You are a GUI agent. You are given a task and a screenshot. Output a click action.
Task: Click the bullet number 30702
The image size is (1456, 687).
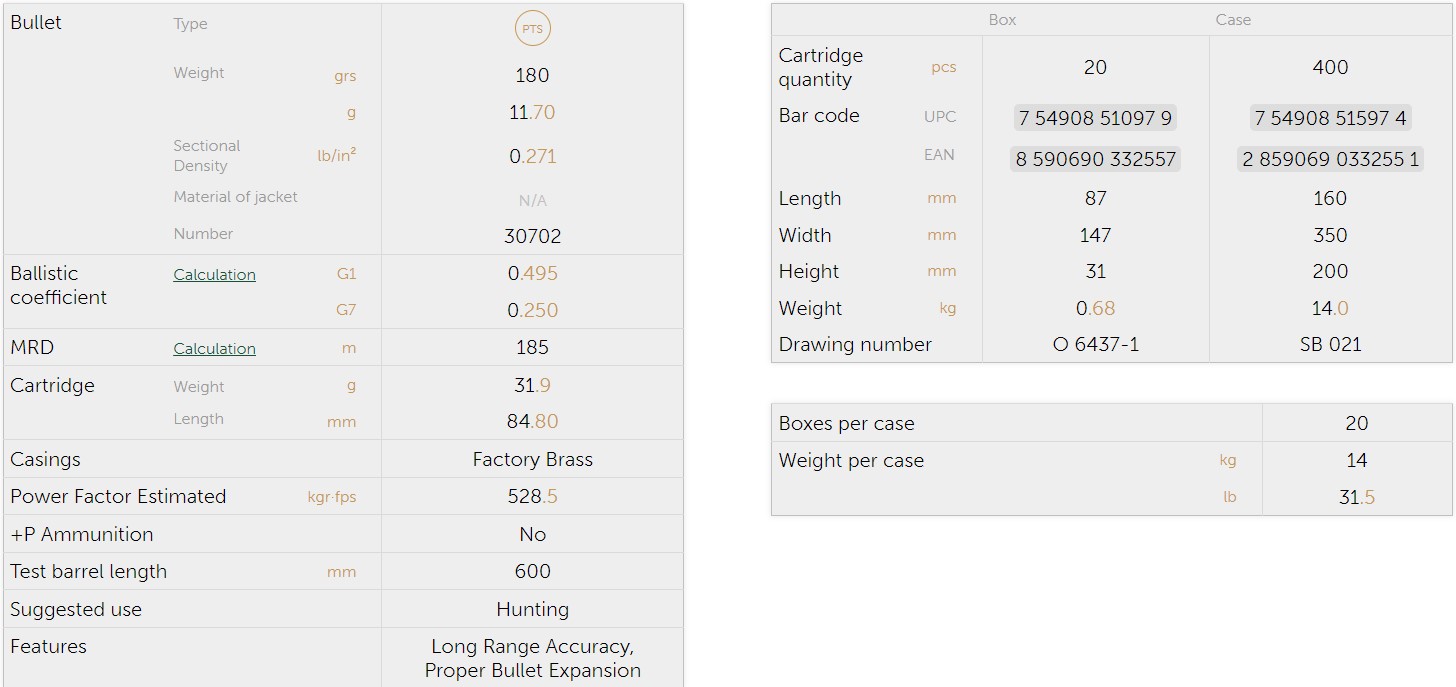(x=532, y=237)
